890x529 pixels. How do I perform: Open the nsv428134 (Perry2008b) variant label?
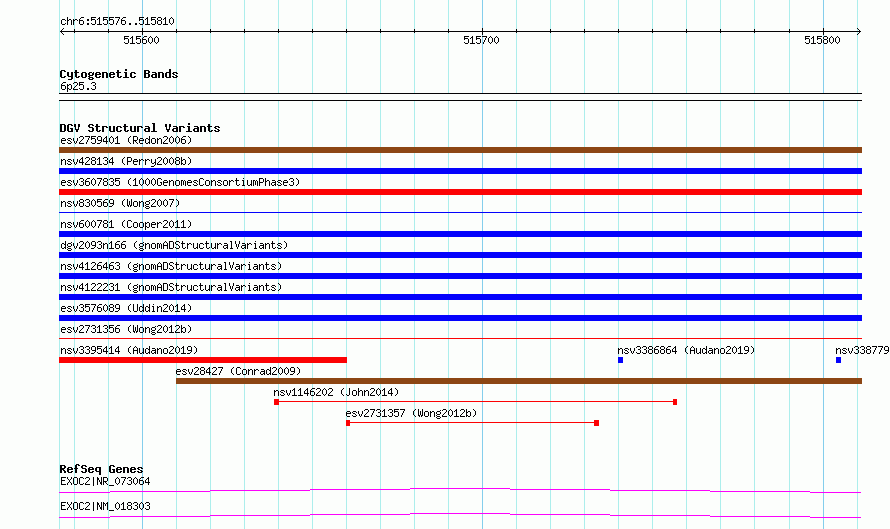[126, 161]
